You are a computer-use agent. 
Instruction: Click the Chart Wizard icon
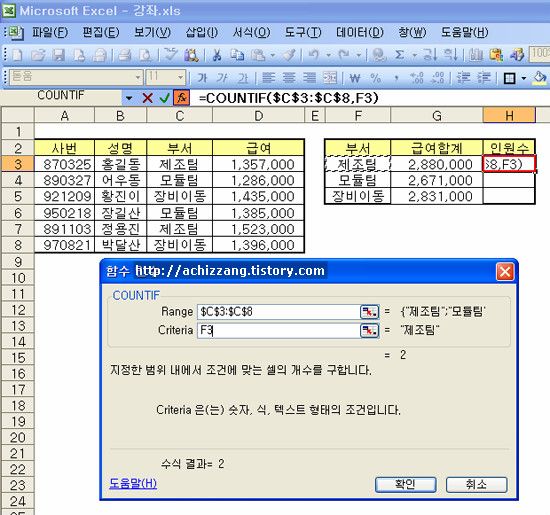click(476, 55)
